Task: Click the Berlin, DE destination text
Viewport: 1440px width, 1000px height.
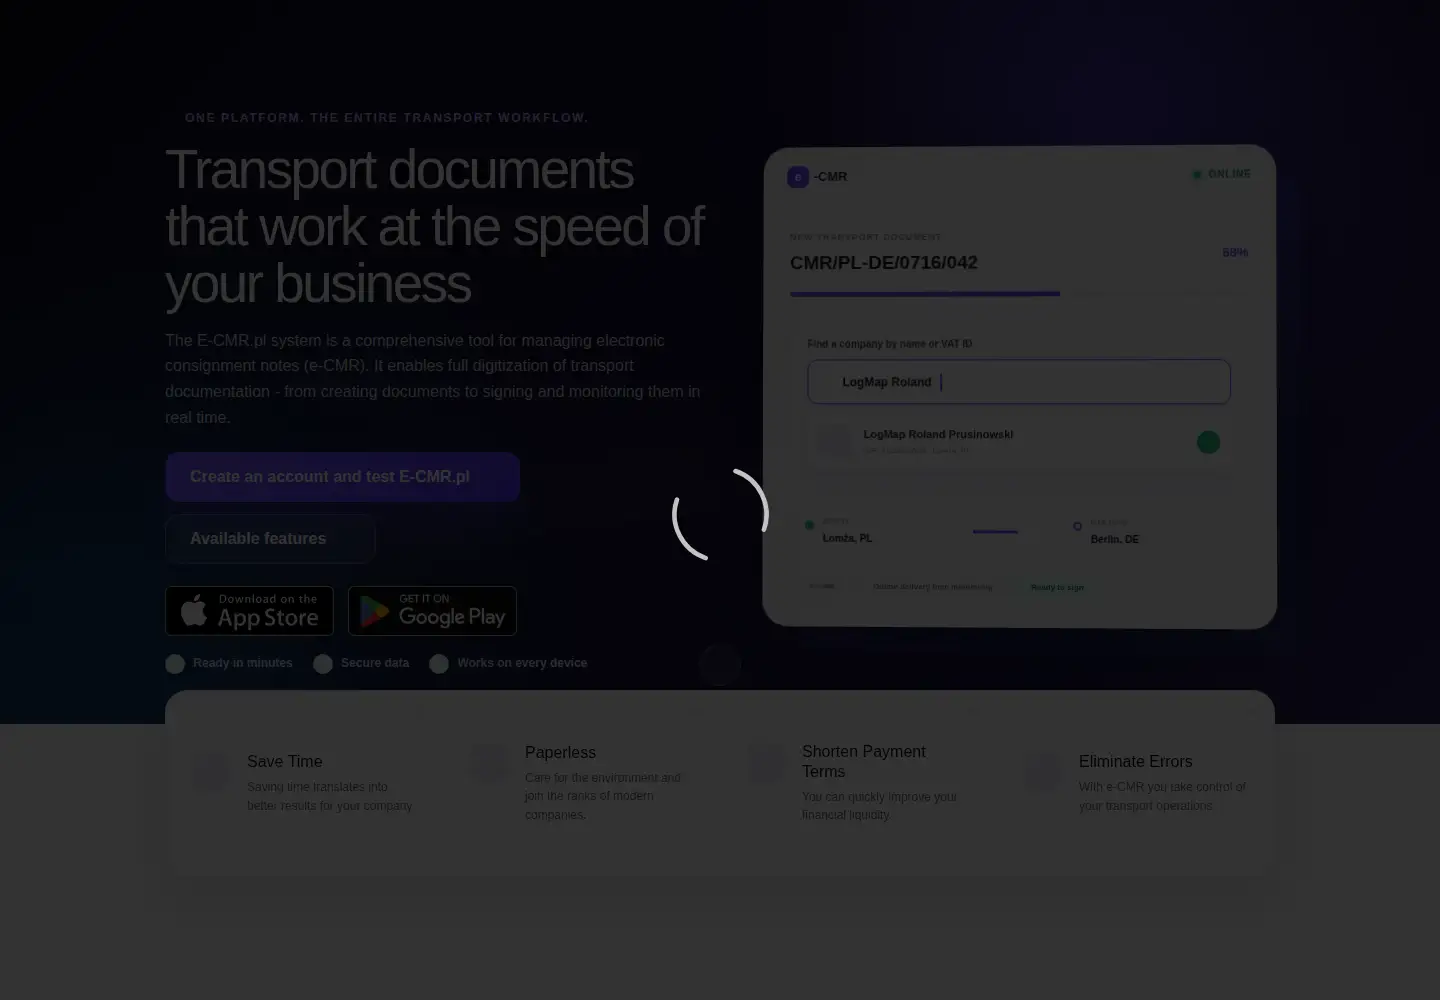Action: coord(1115,539)
